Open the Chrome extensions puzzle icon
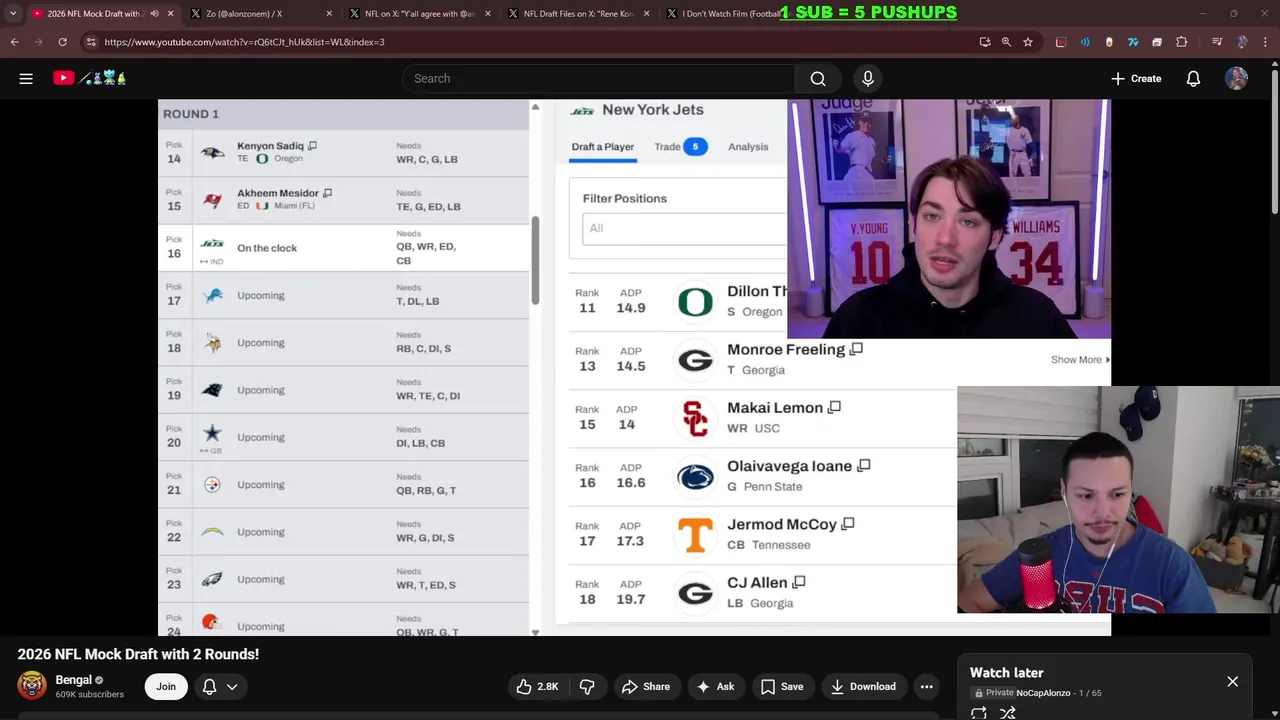The height and width of the screenshot is (720, 1280). tap(1182, 42)
